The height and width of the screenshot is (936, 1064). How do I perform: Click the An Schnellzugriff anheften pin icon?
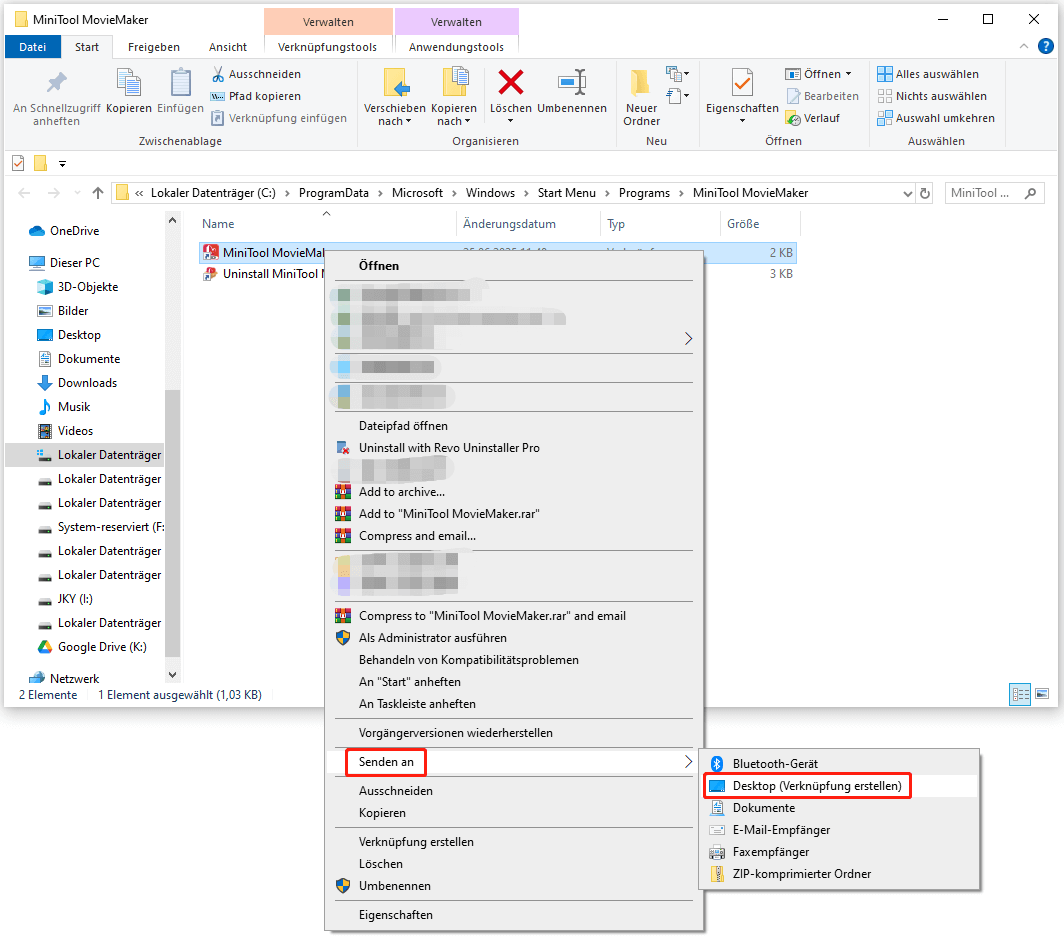56,83
